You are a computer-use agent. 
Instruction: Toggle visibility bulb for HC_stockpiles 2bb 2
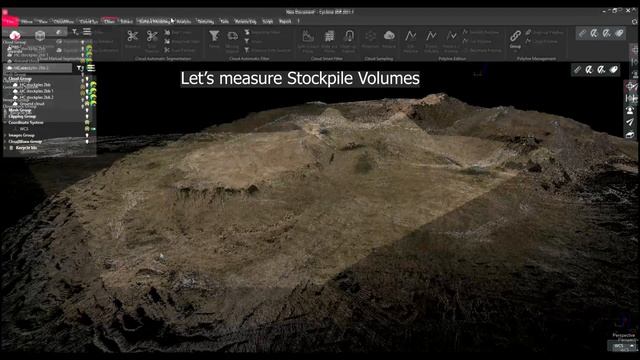(87, 98)
